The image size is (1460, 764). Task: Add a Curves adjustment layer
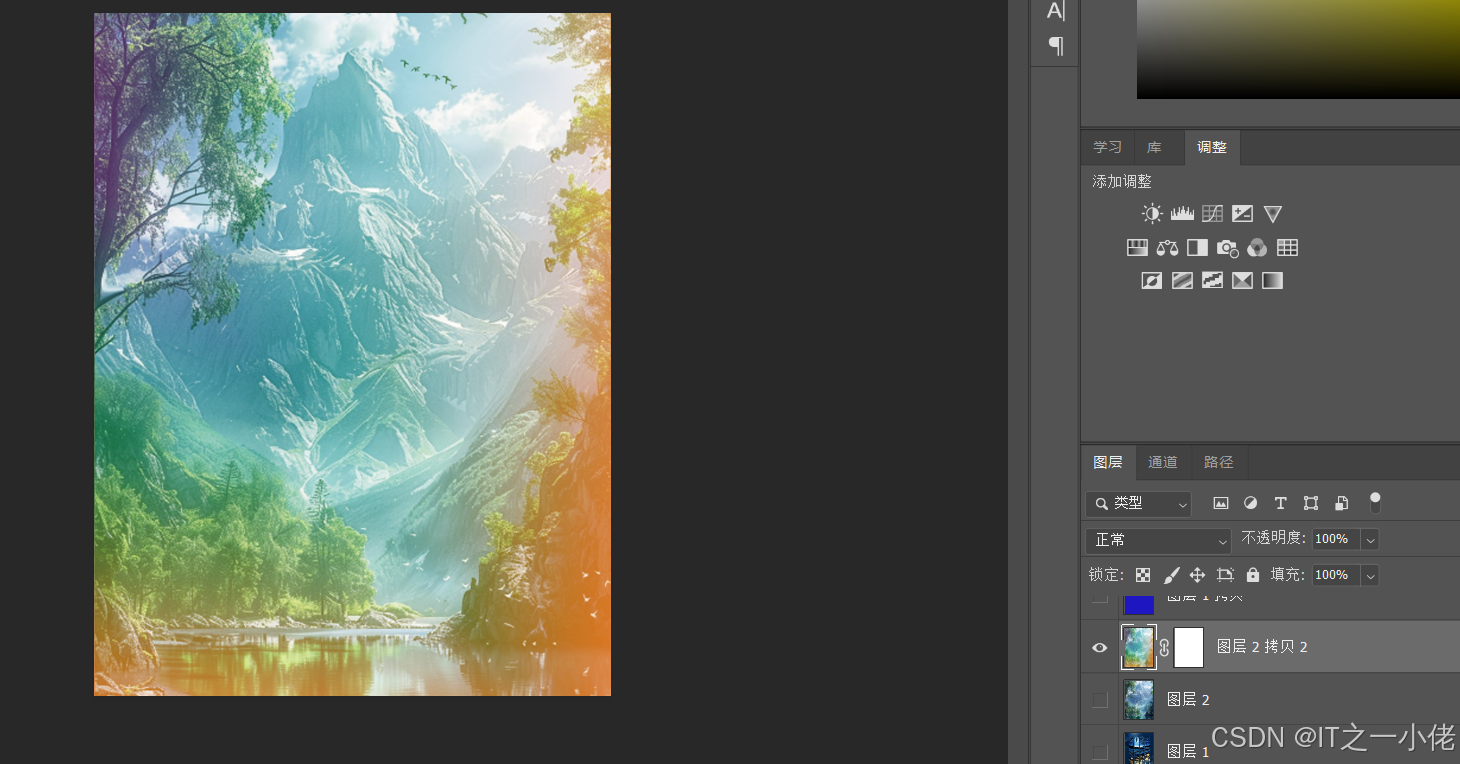pos(1212,214)
